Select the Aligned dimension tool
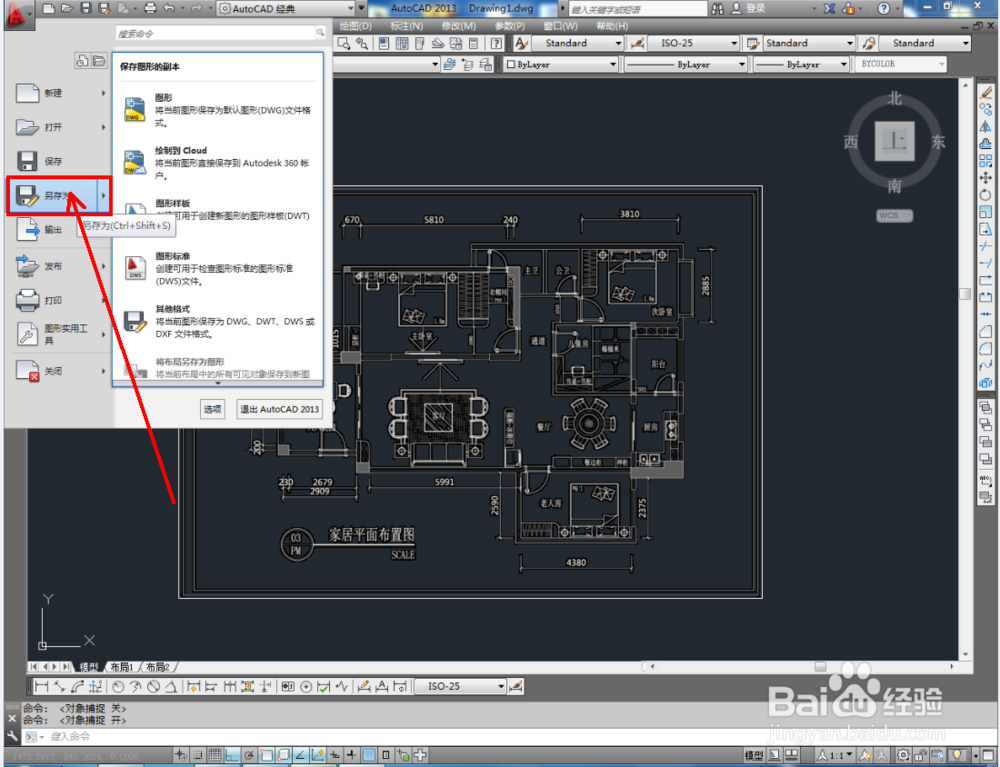 click(60, 687)
